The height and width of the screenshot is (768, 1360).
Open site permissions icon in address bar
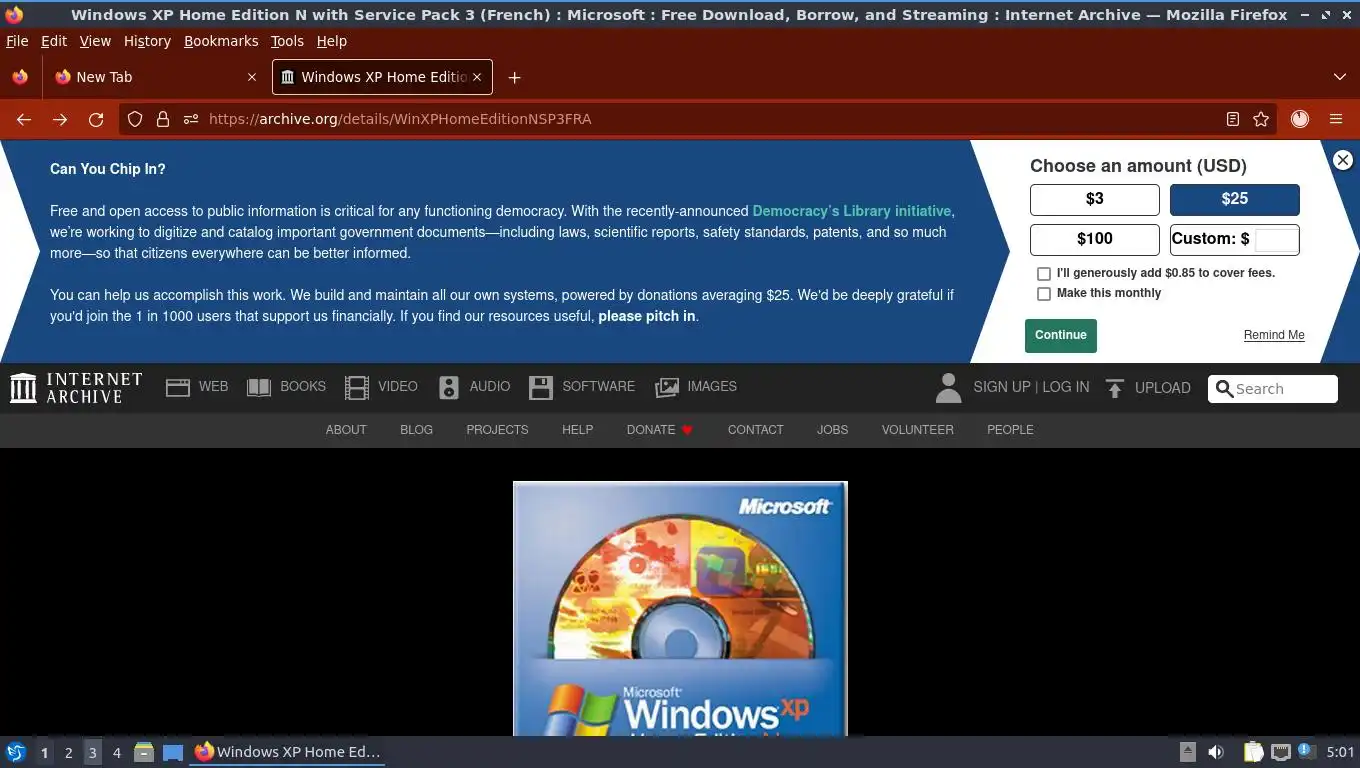191,119
